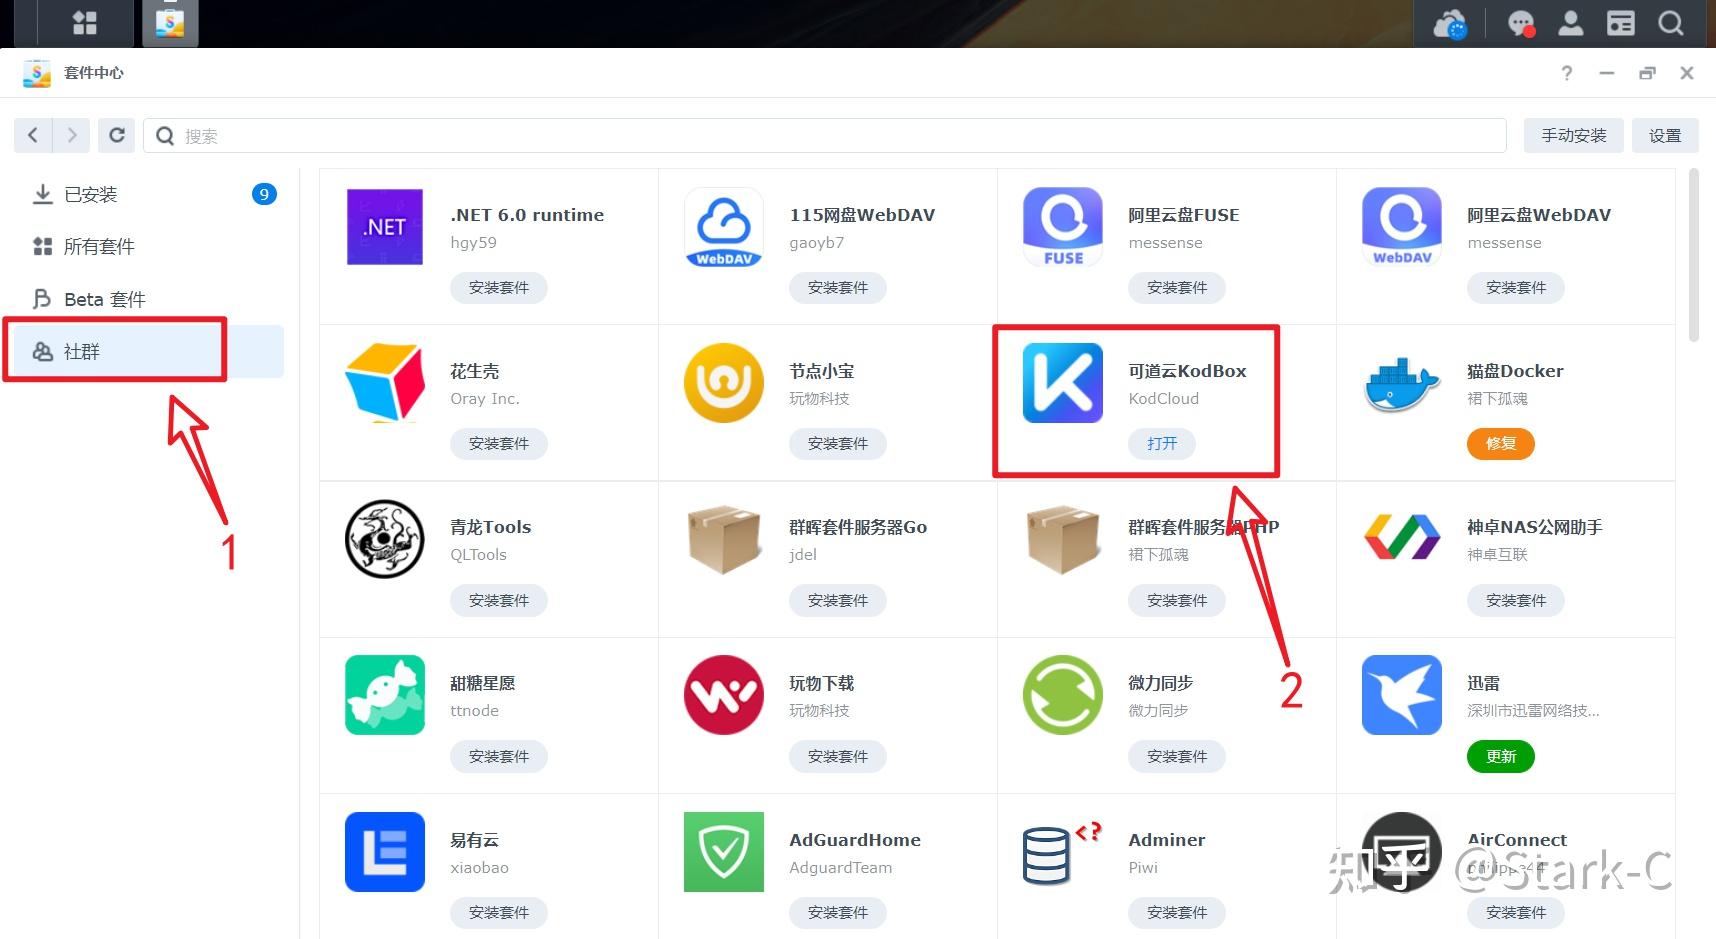Click the 甜糖星愿 candy icon
Image resolution: width=1716 pixels, height=939 pixels.
click(x=384, y=695)
